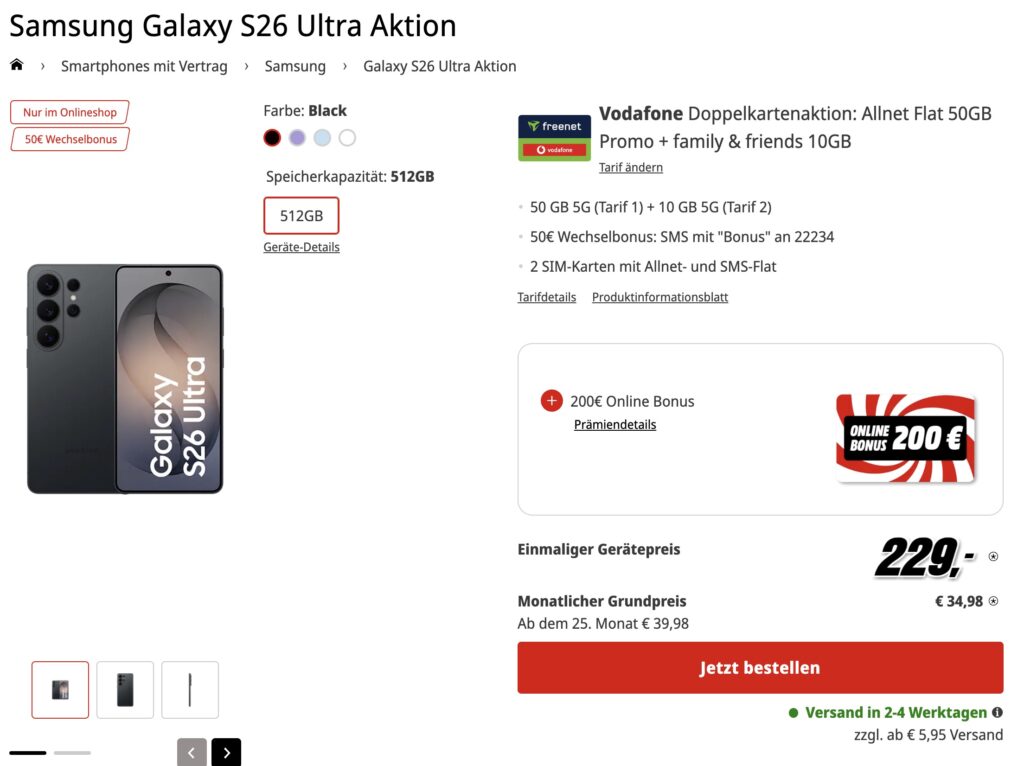Click the Tarif ändern link
This screenshot has width=1024, height=766.
[x=630, y=167]
